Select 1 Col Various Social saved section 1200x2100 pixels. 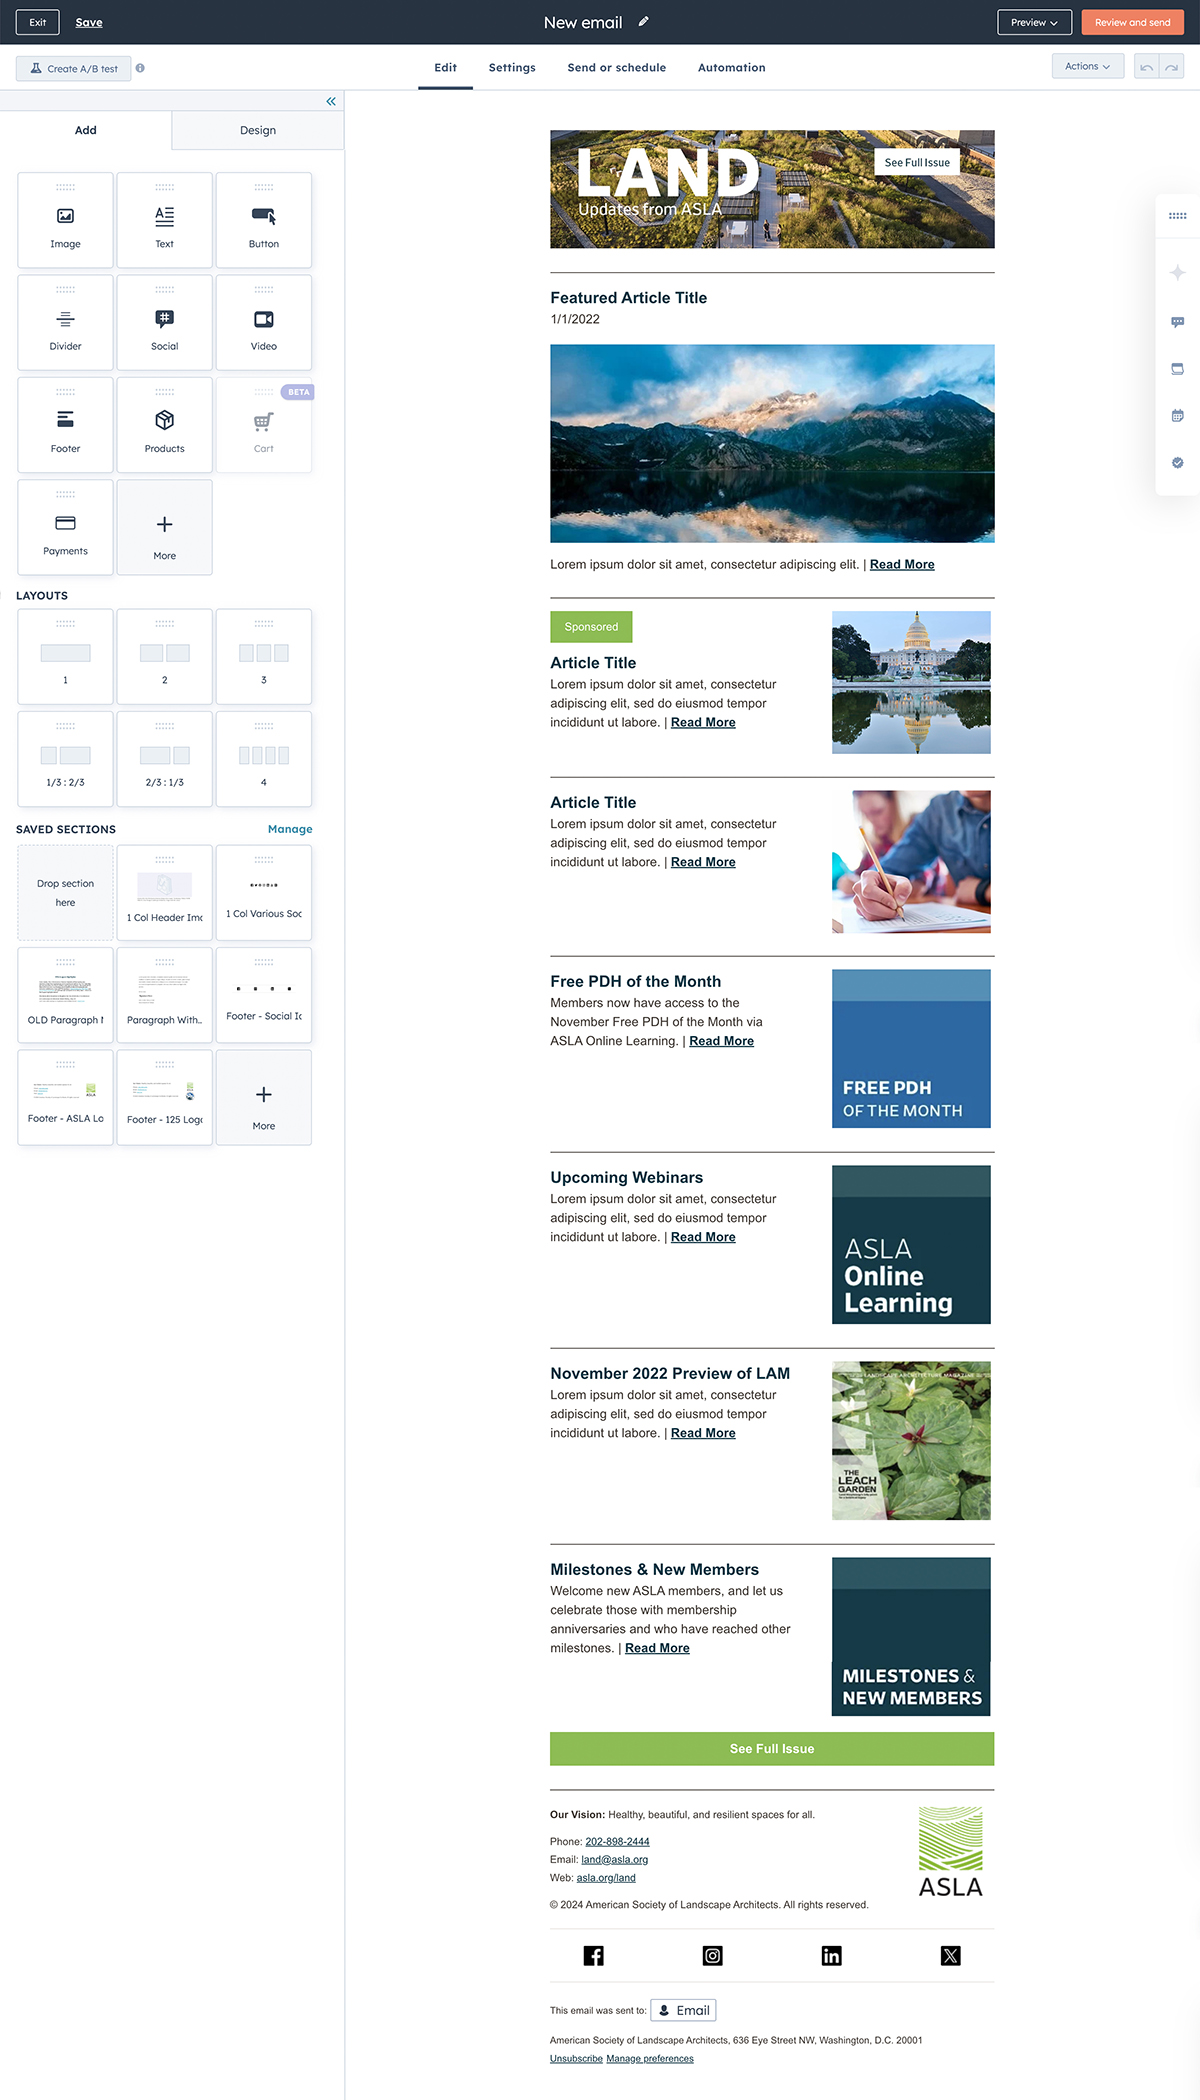(x=264, y=893)
